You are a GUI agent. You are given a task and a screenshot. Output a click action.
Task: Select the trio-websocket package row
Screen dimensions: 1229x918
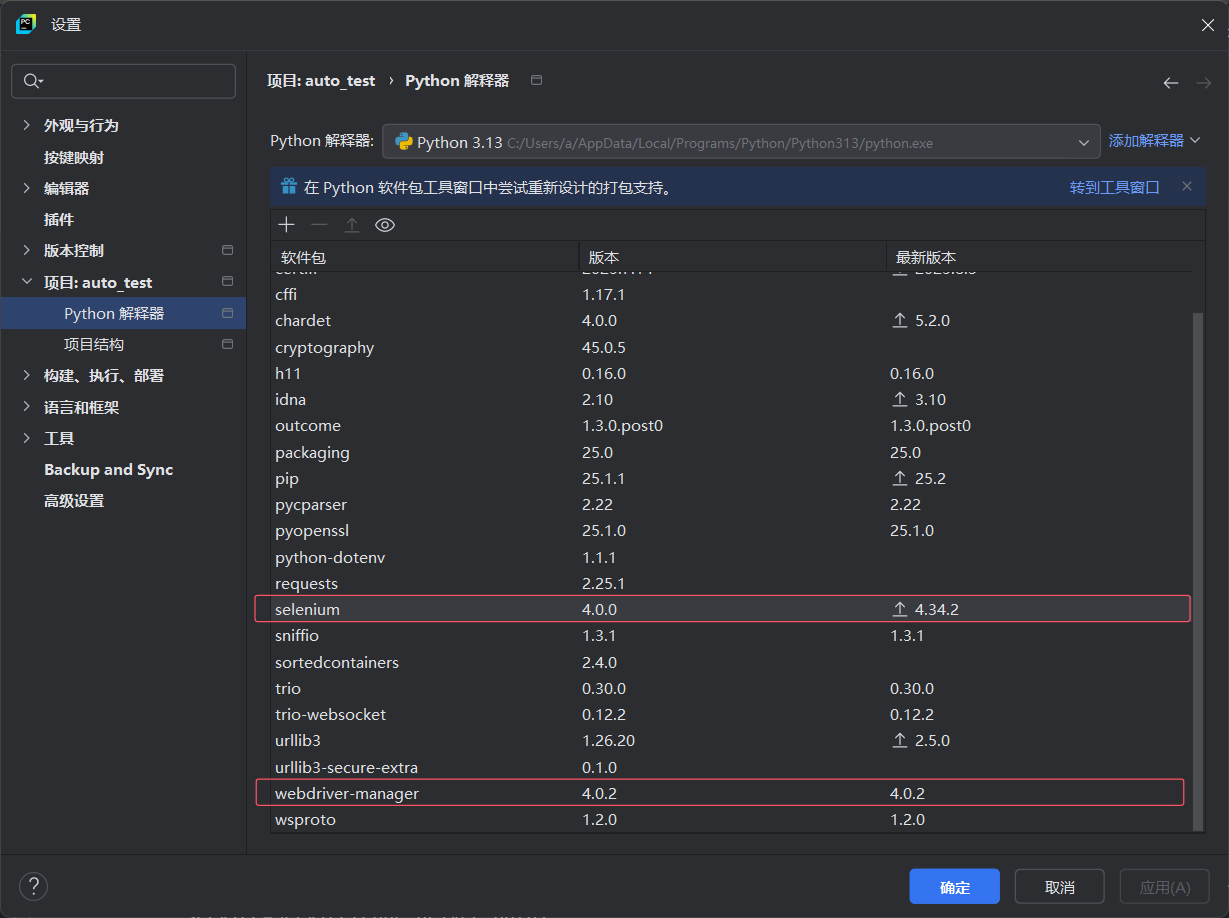[731, 715]
